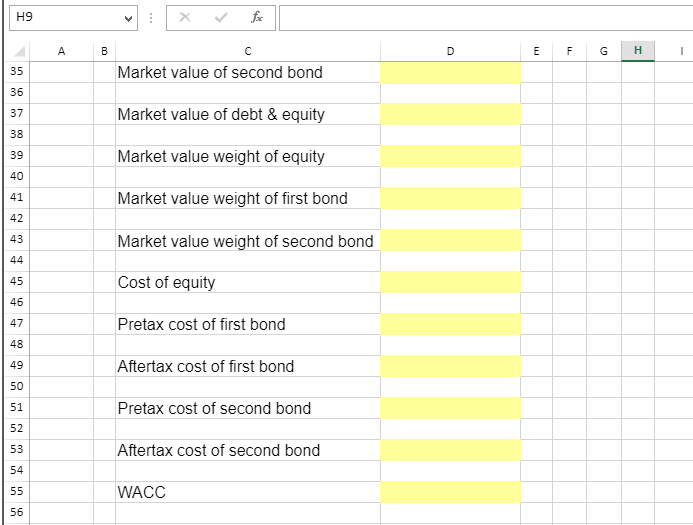Select yellow cell D47 beside Pretax first bond

coord(450,324)
